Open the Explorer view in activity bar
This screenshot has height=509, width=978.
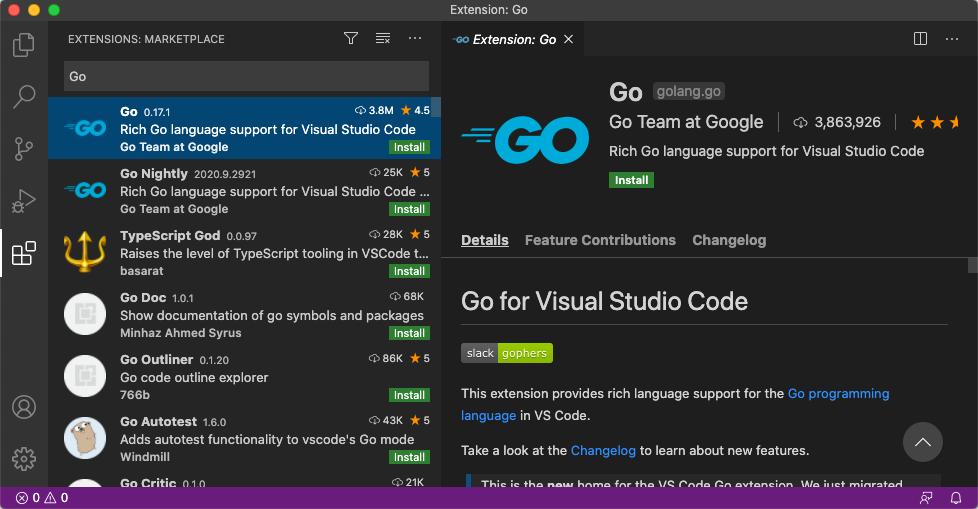(23, 46)
